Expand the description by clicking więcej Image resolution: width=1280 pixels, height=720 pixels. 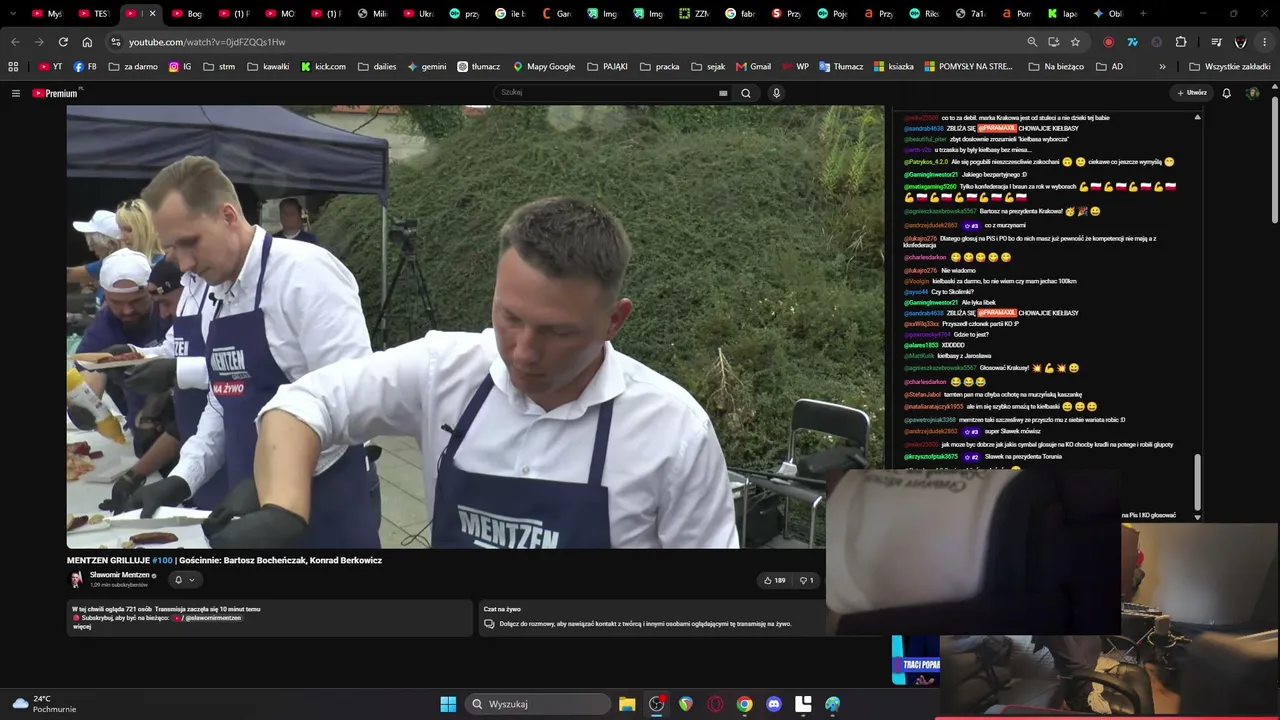82,627
